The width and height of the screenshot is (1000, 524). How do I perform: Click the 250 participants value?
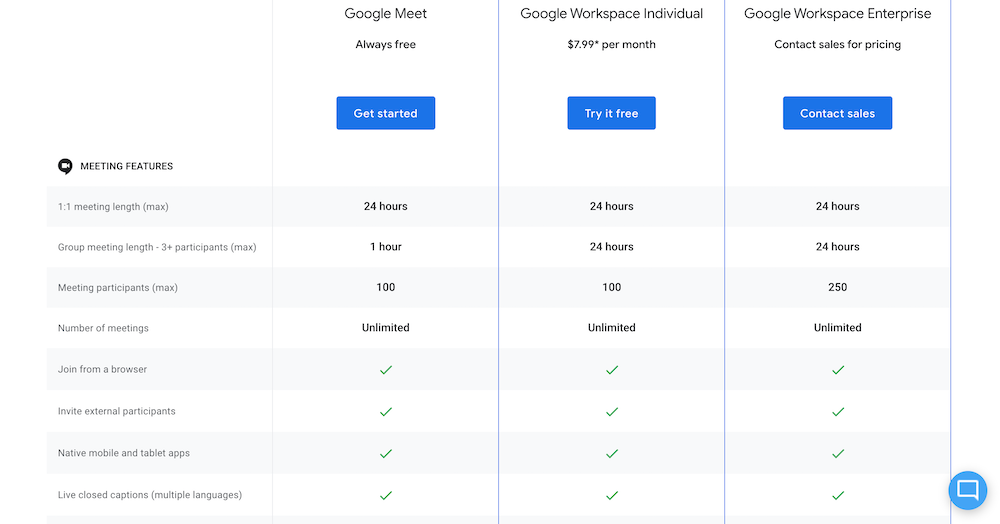(837, 287)
